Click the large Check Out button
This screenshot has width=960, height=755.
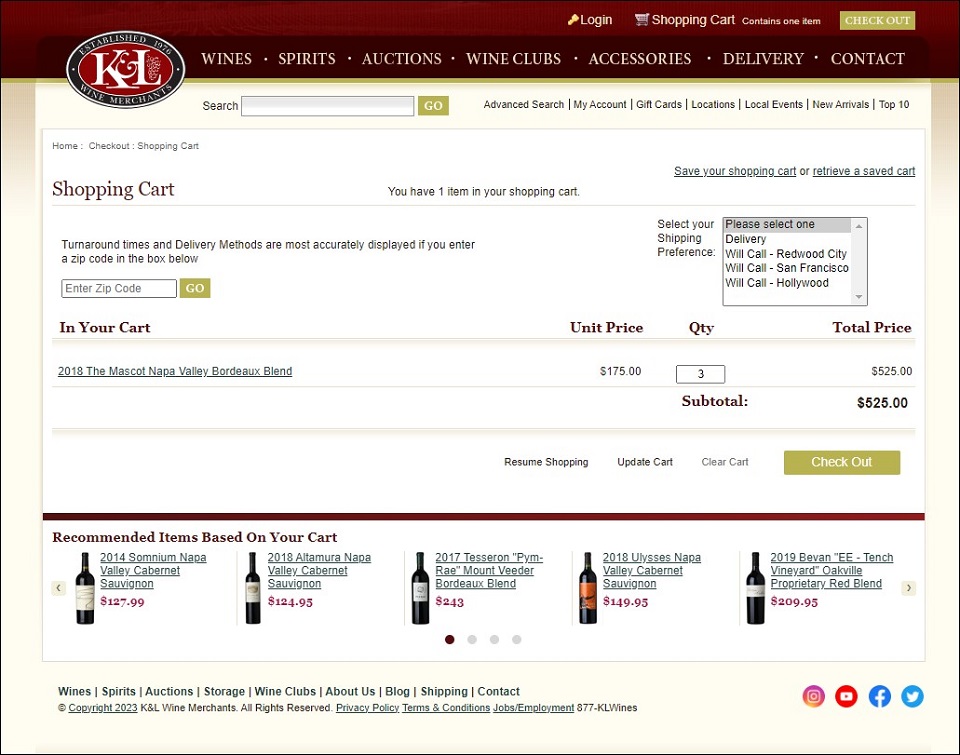click(x=842, y=462)
